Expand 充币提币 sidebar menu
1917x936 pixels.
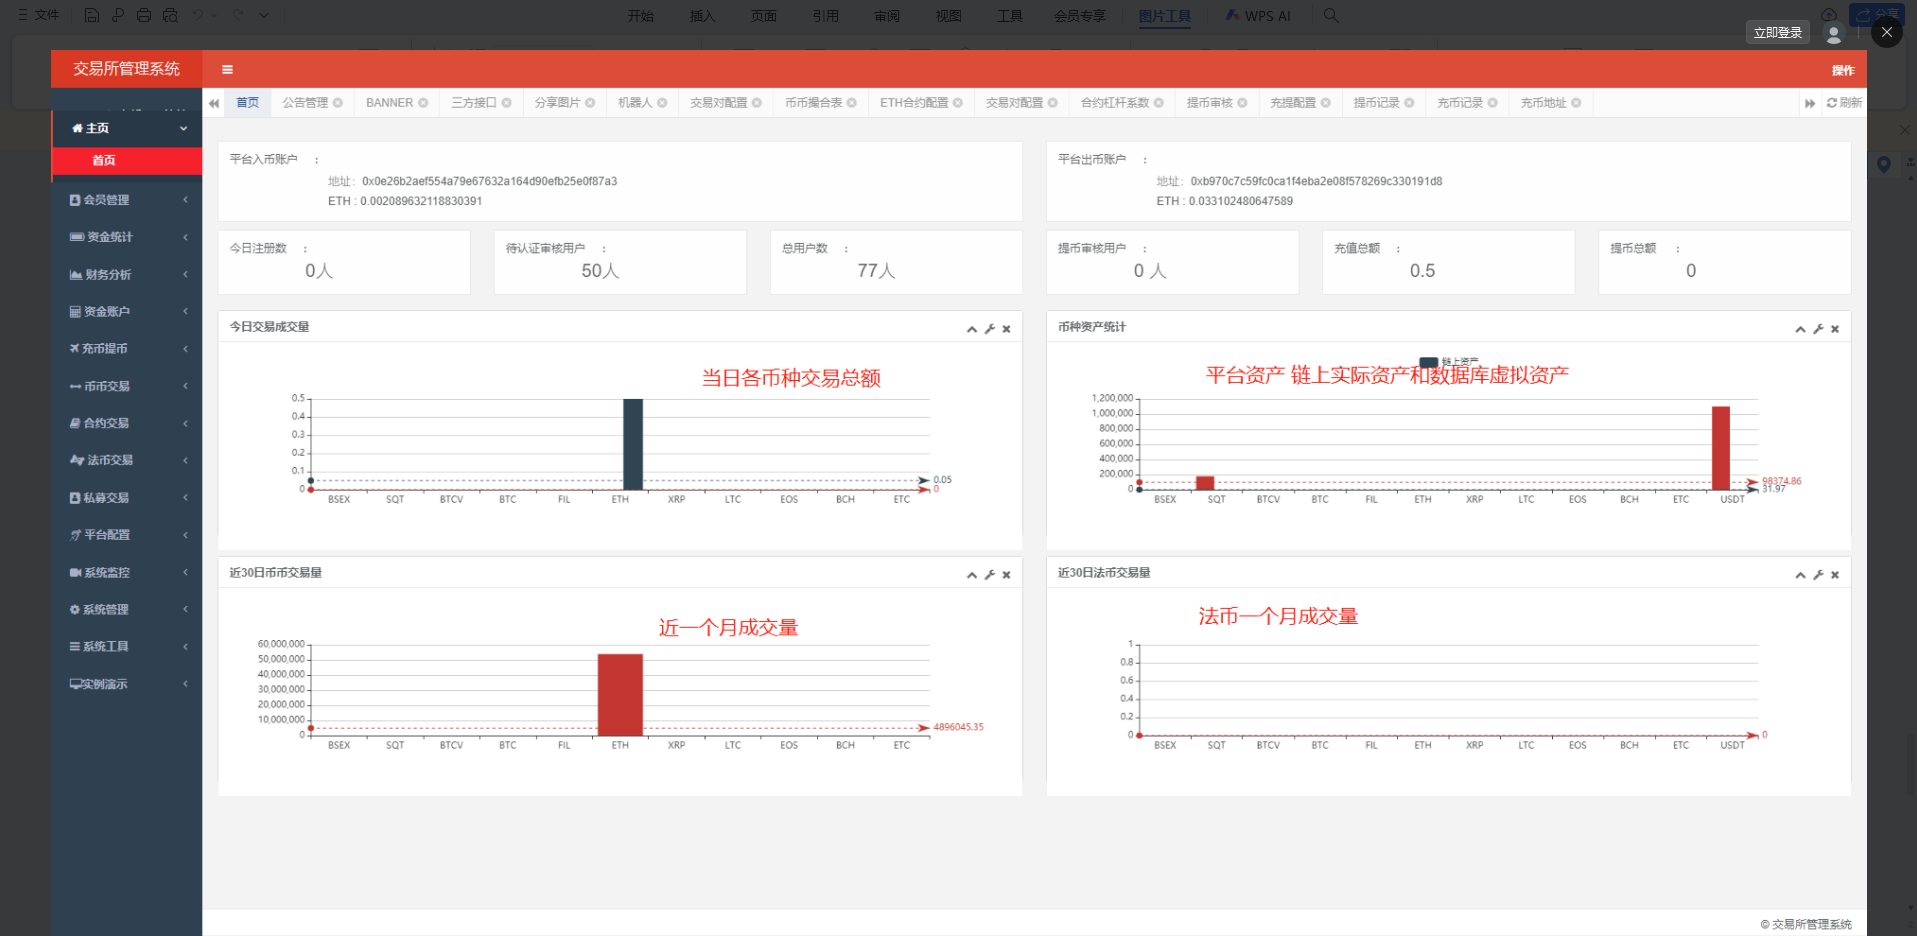coord(127,349)
